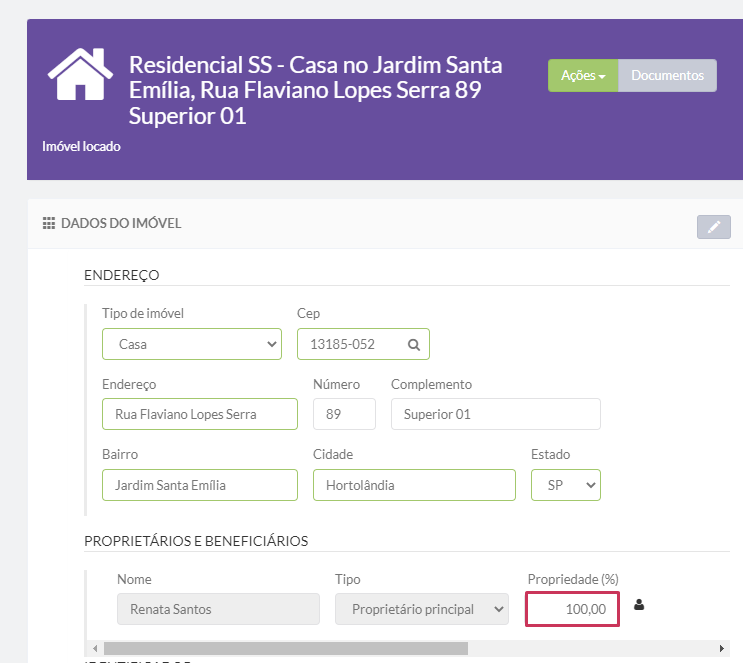The width and height of the screenshot is (743, 663).
Task: Click the Bairro field Jardim Santa Emília
Action: coord(200,485)
